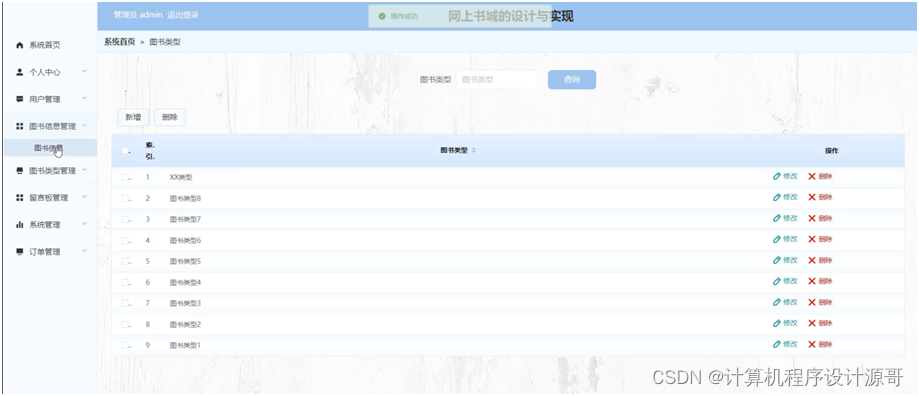Screen dimensions: 919x396
Task: Click the pencil edit icon for 图书类型6
Action: (x=777, y=240)
